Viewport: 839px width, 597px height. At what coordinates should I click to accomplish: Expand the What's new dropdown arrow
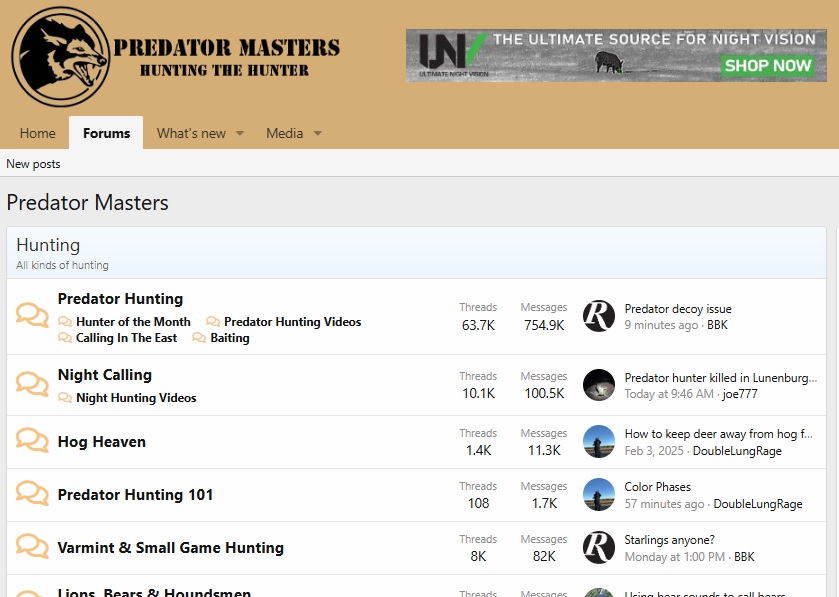[x=240, y=134]
